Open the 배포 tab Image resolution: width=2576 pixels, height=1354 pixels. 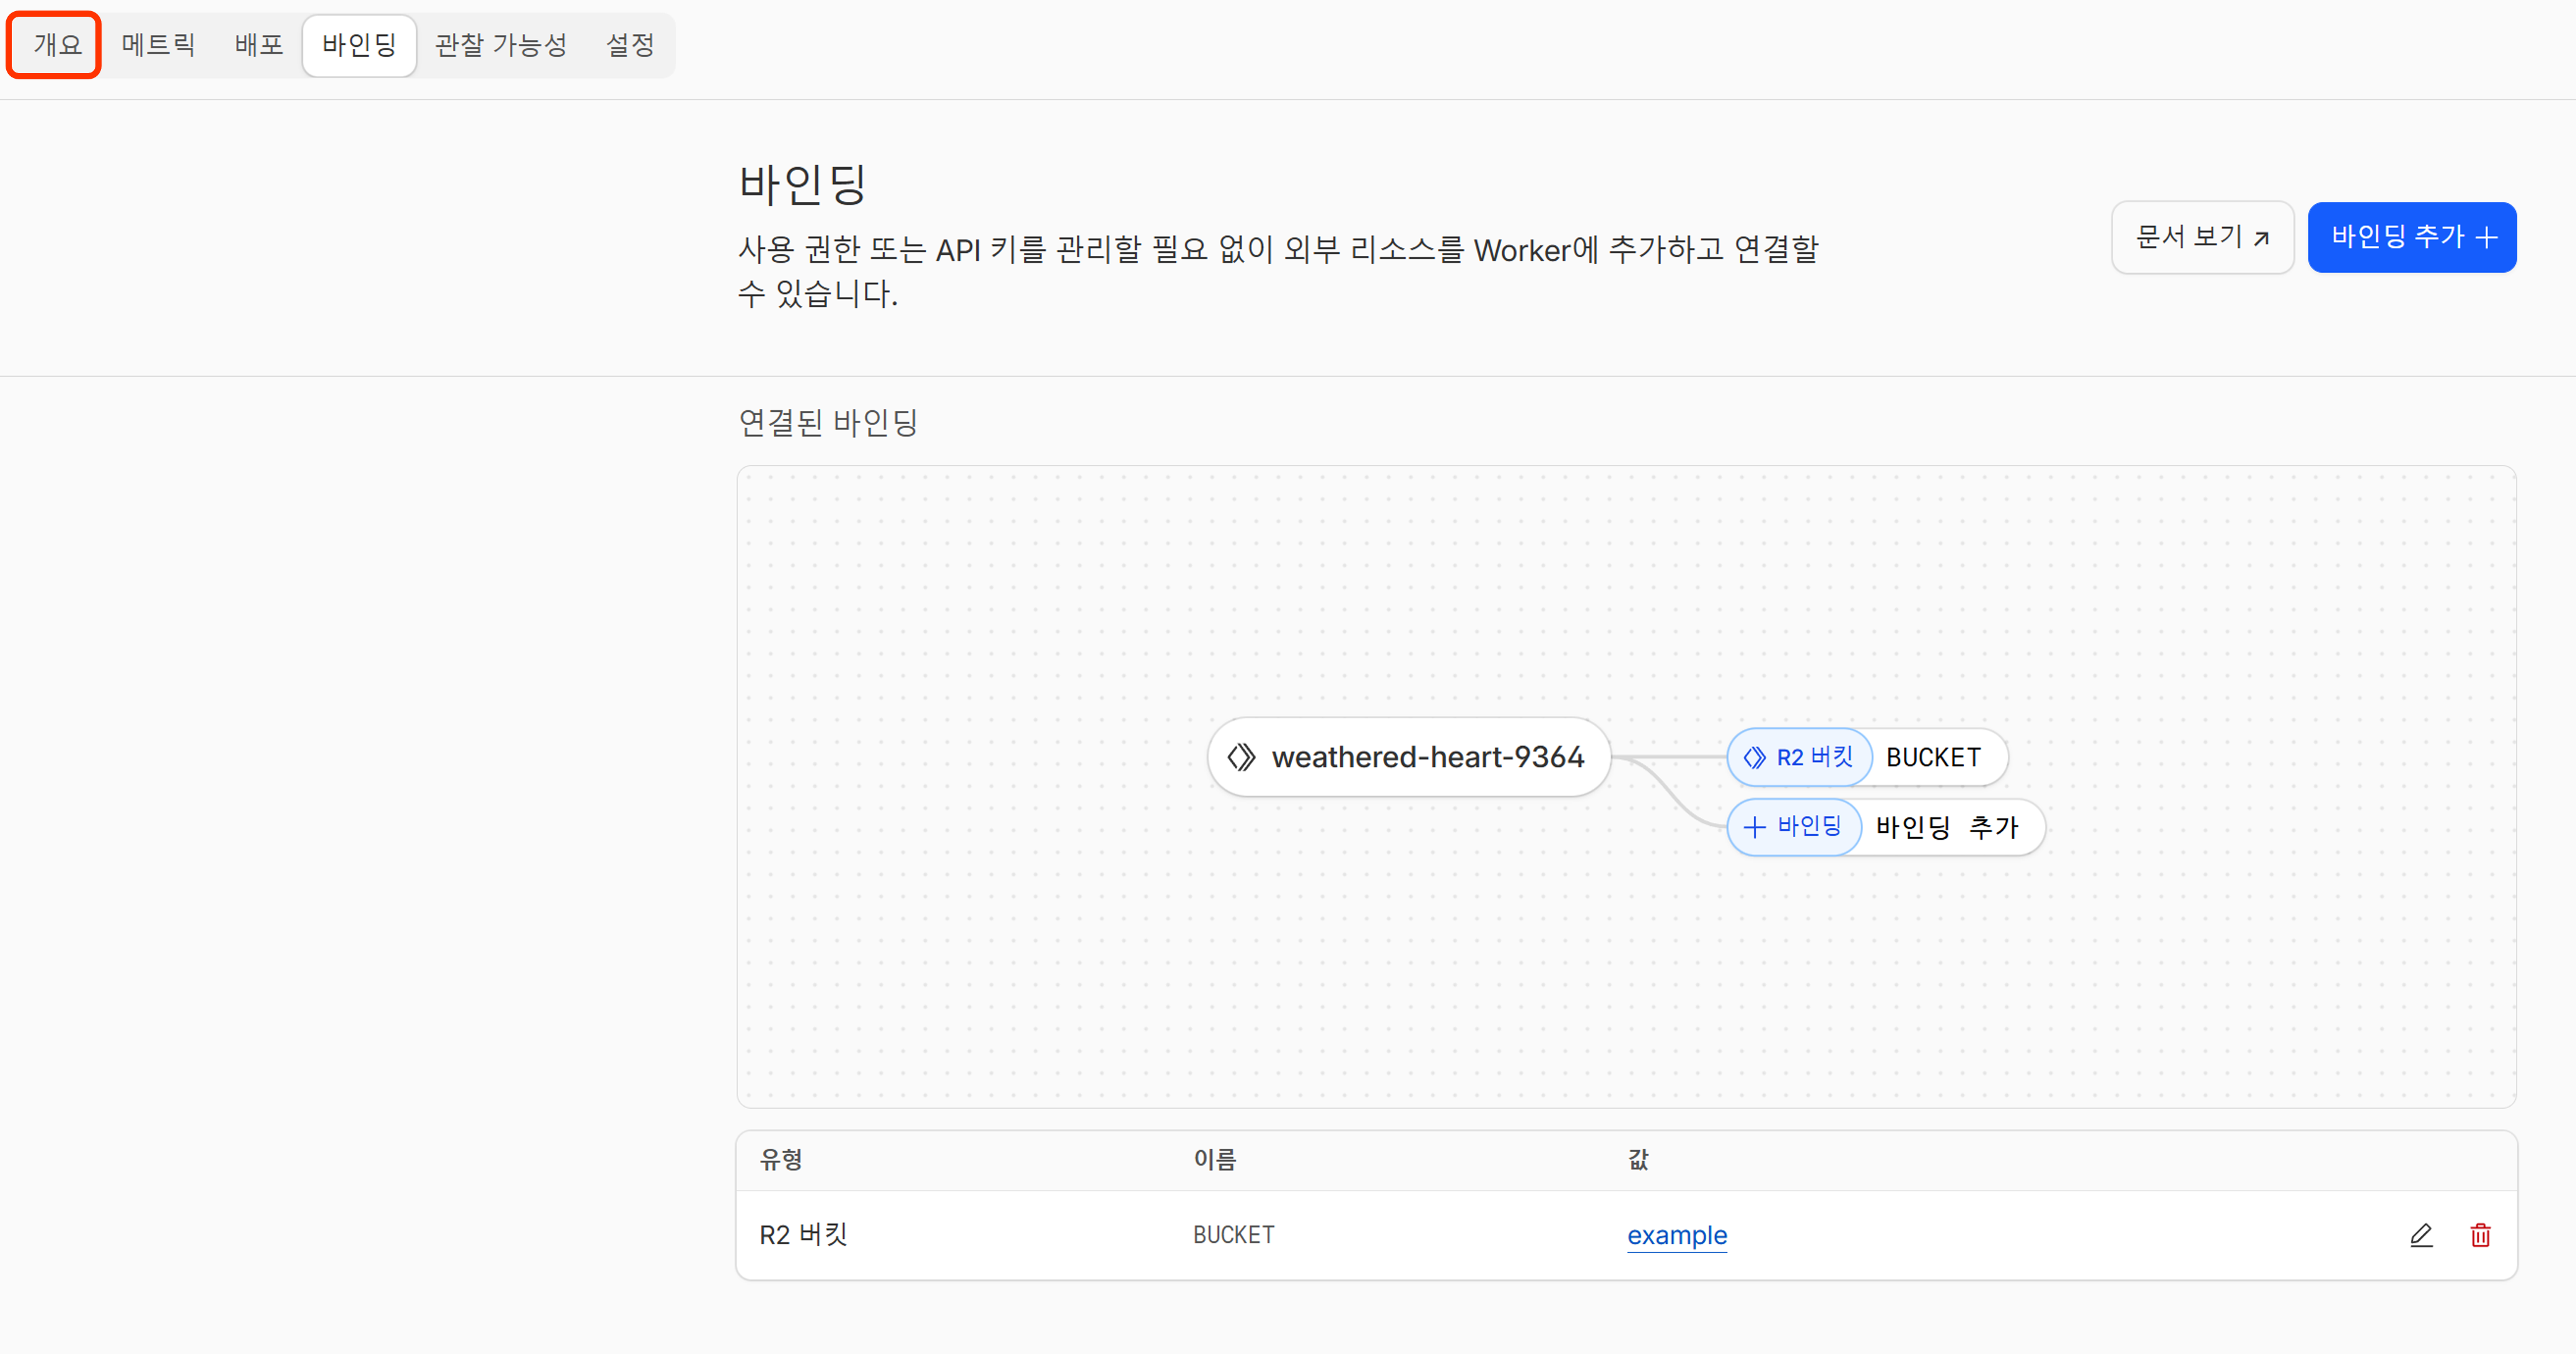coord(259,45)
